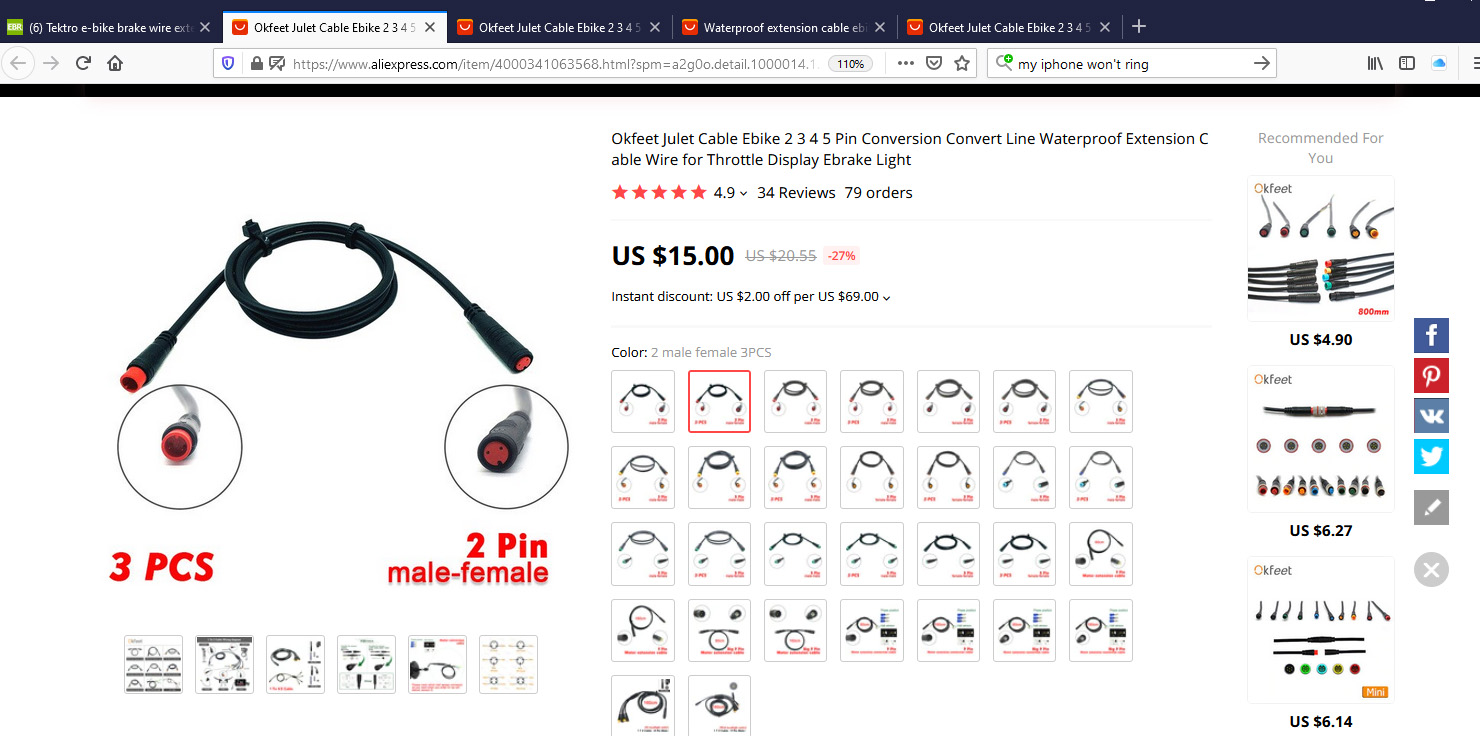
Task: Switch to the Waterproof extension cable tab
Action: [784, 27]
